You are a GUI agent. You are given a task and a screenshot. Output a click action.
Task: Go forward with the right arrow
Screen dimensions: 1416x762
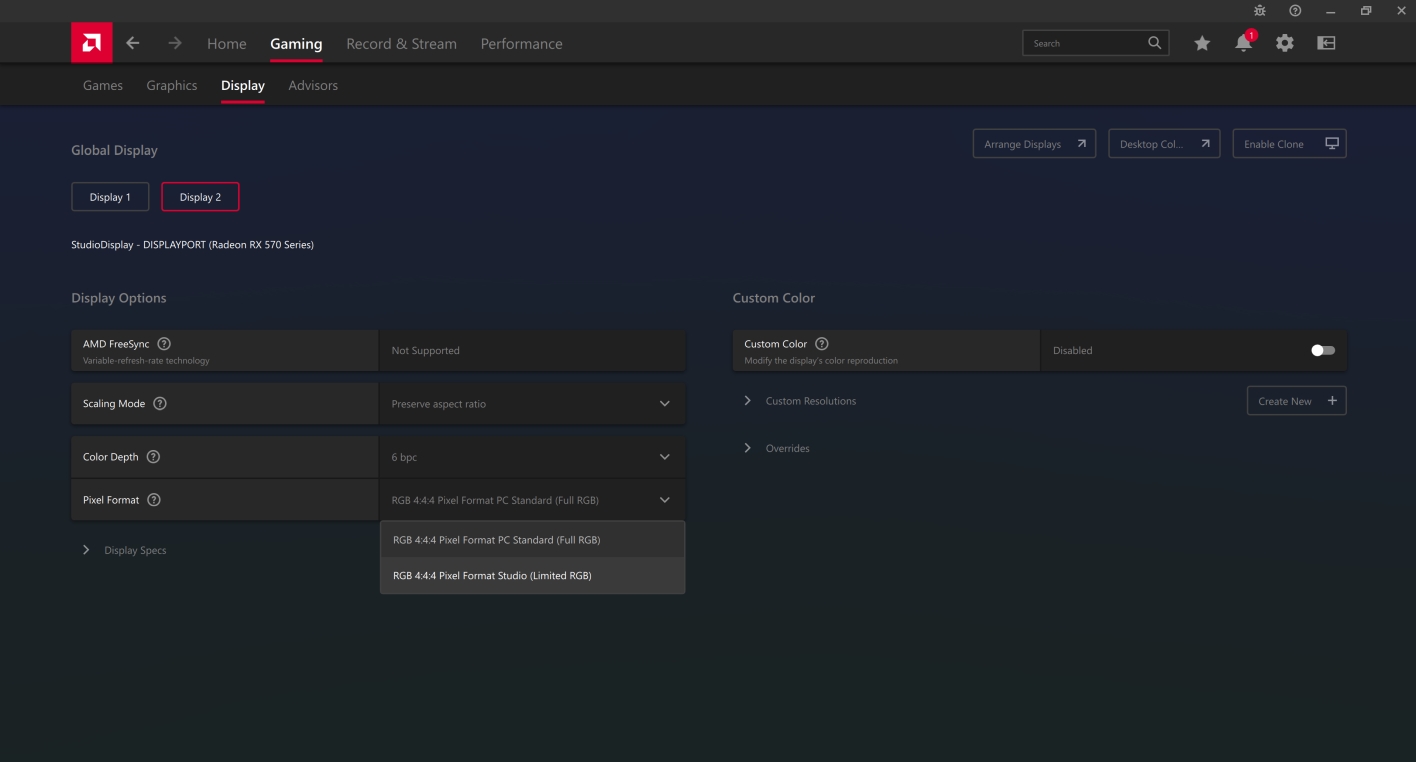point(175,43)
